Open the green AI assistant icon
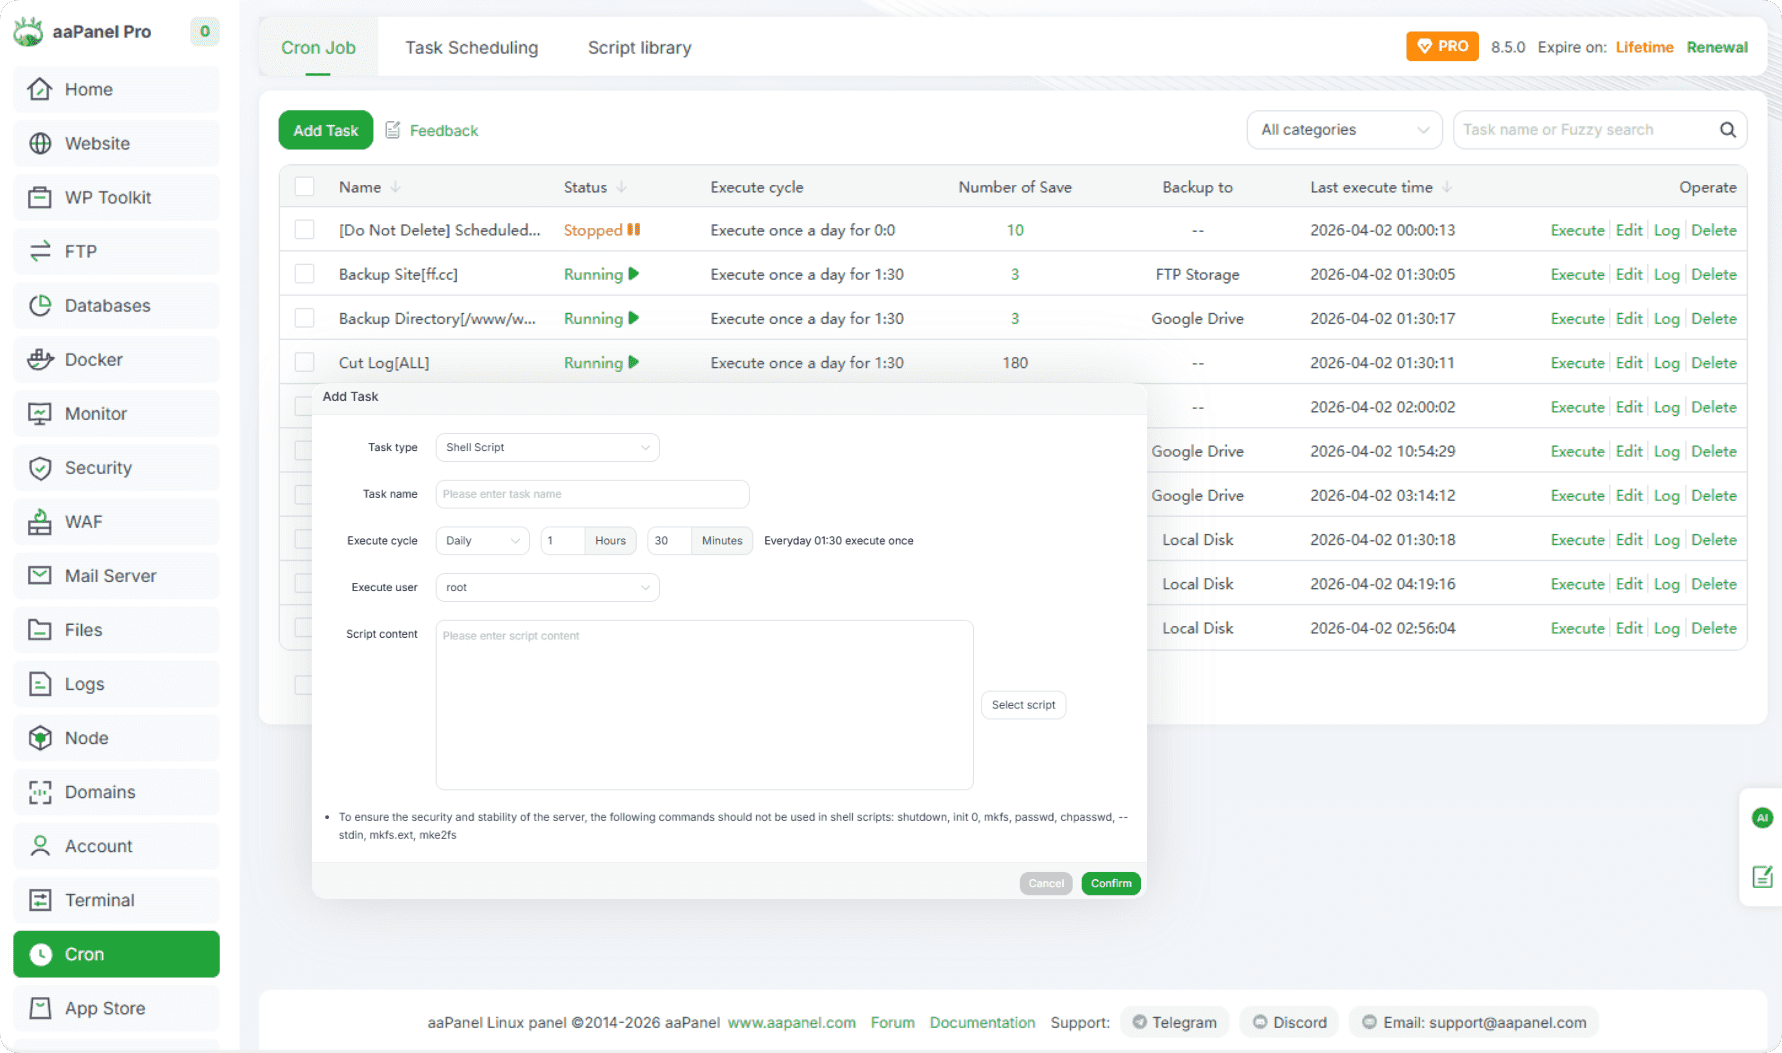This screenshot has height=1053, width=1782. [x=1762, y=818]
